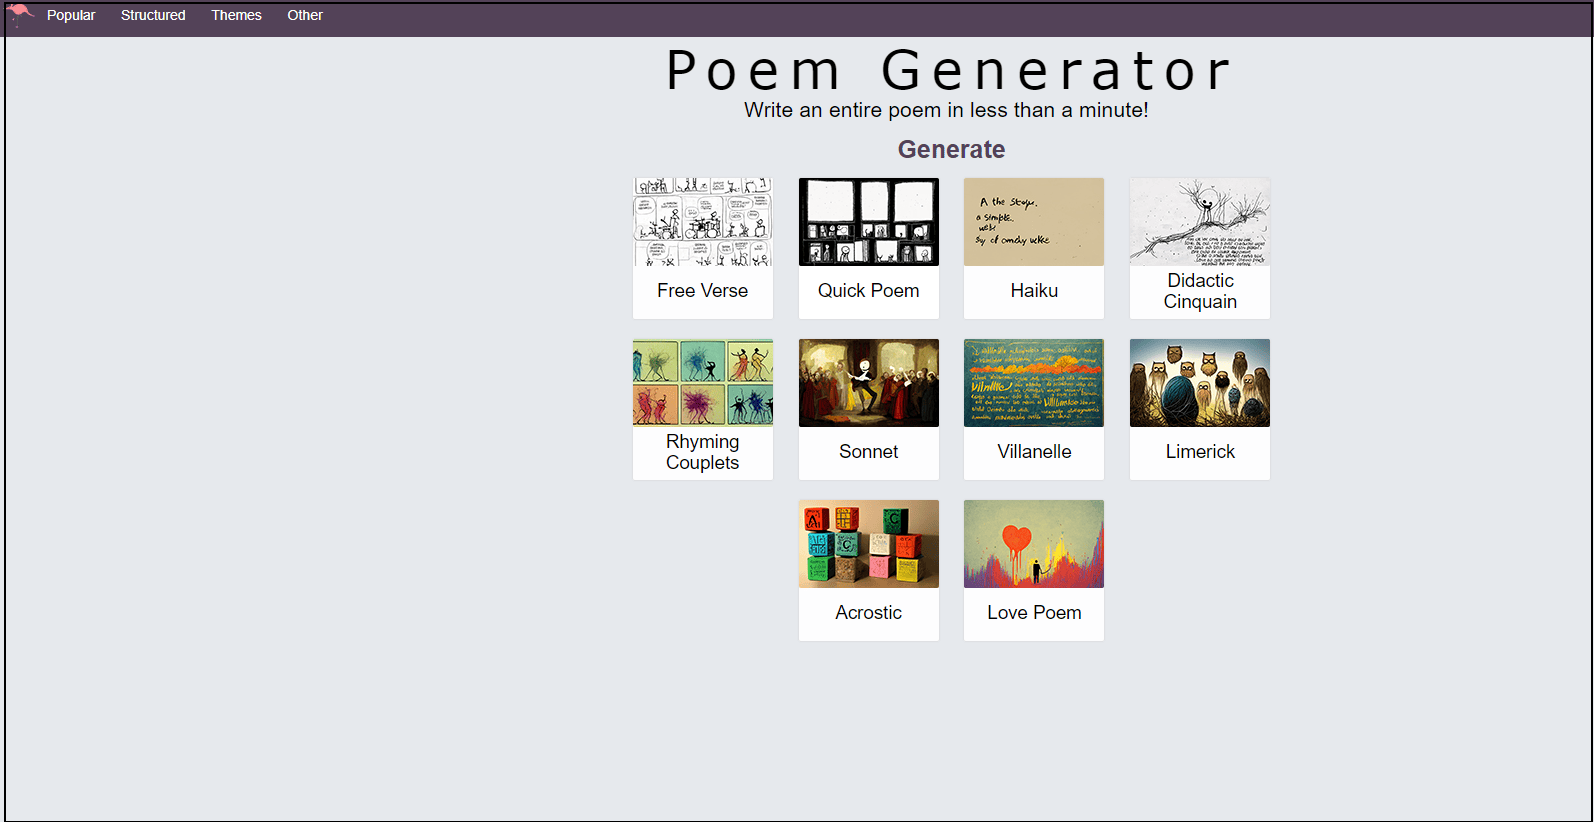Pick the Limerick owls image

click(x=1199, y=383)
